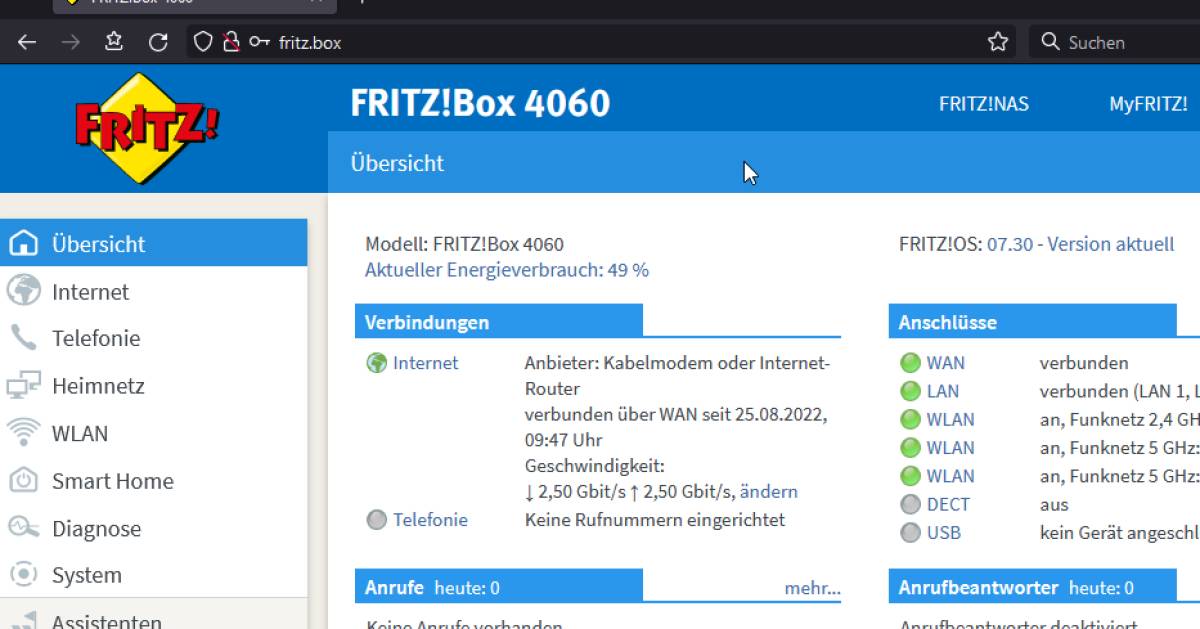Click the System sidebar icon
This screenshot has height=629, width=1200.
coord(22,575)
